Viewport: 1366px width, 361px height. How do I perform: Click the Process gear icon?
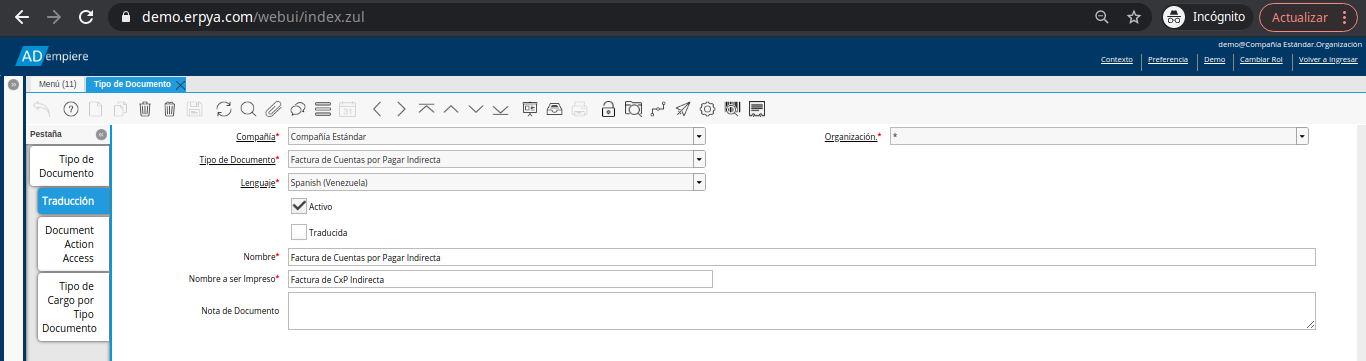(x=708, y=109)
